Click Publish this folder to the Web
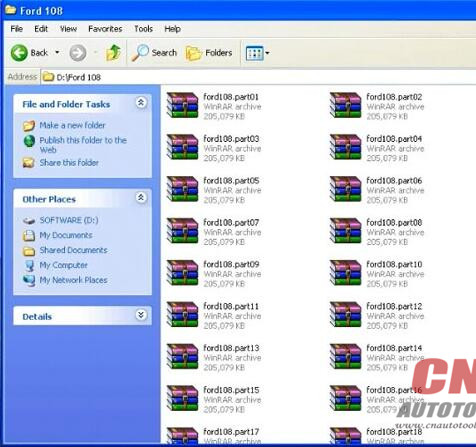The image size is (476, 447). coord(83,145)
